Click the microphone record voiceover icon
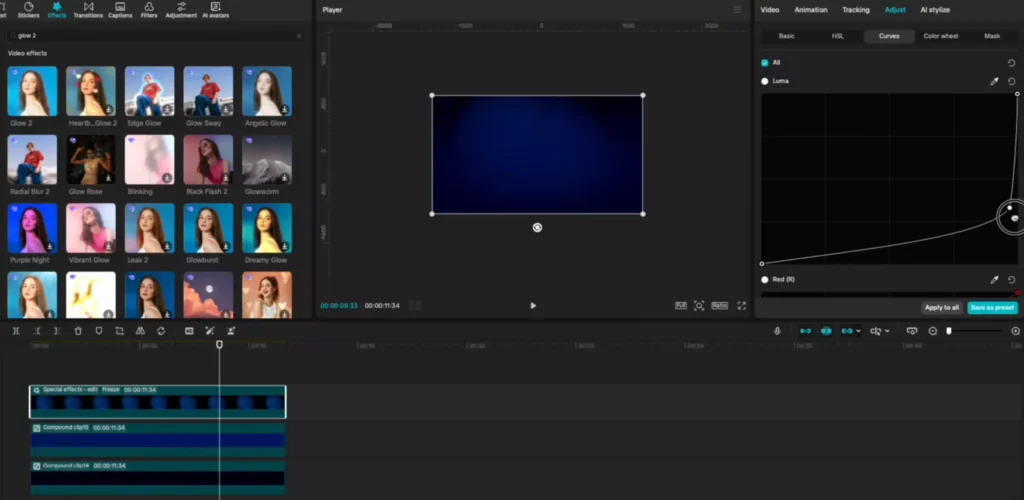1024x500 pixels. click(777, 331)
